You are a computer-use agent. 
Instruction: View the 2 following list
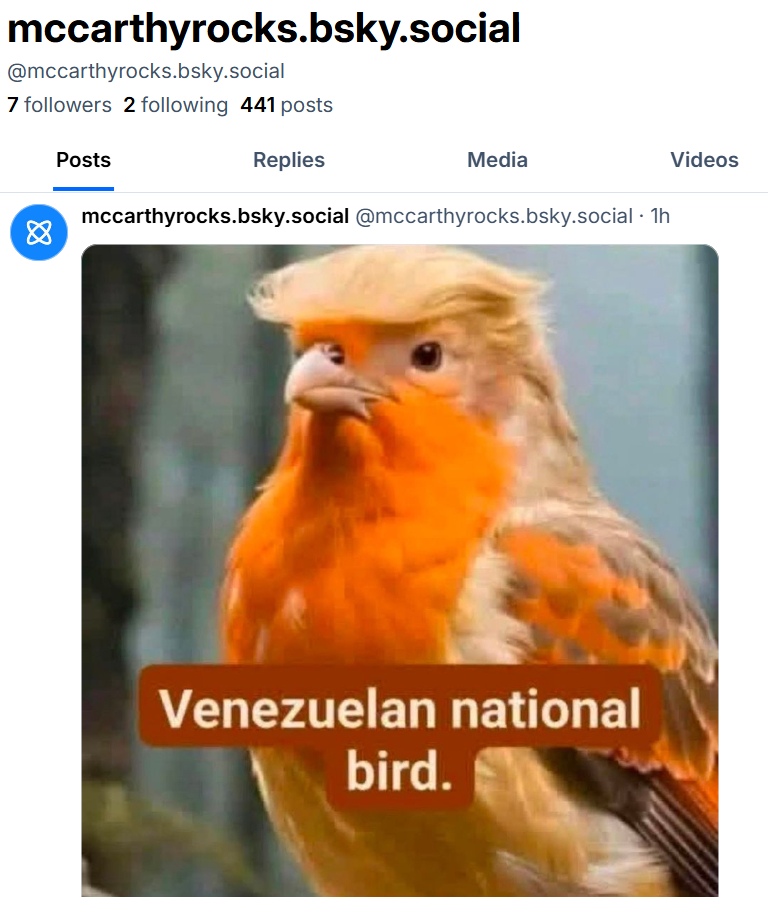coord(176,105)
